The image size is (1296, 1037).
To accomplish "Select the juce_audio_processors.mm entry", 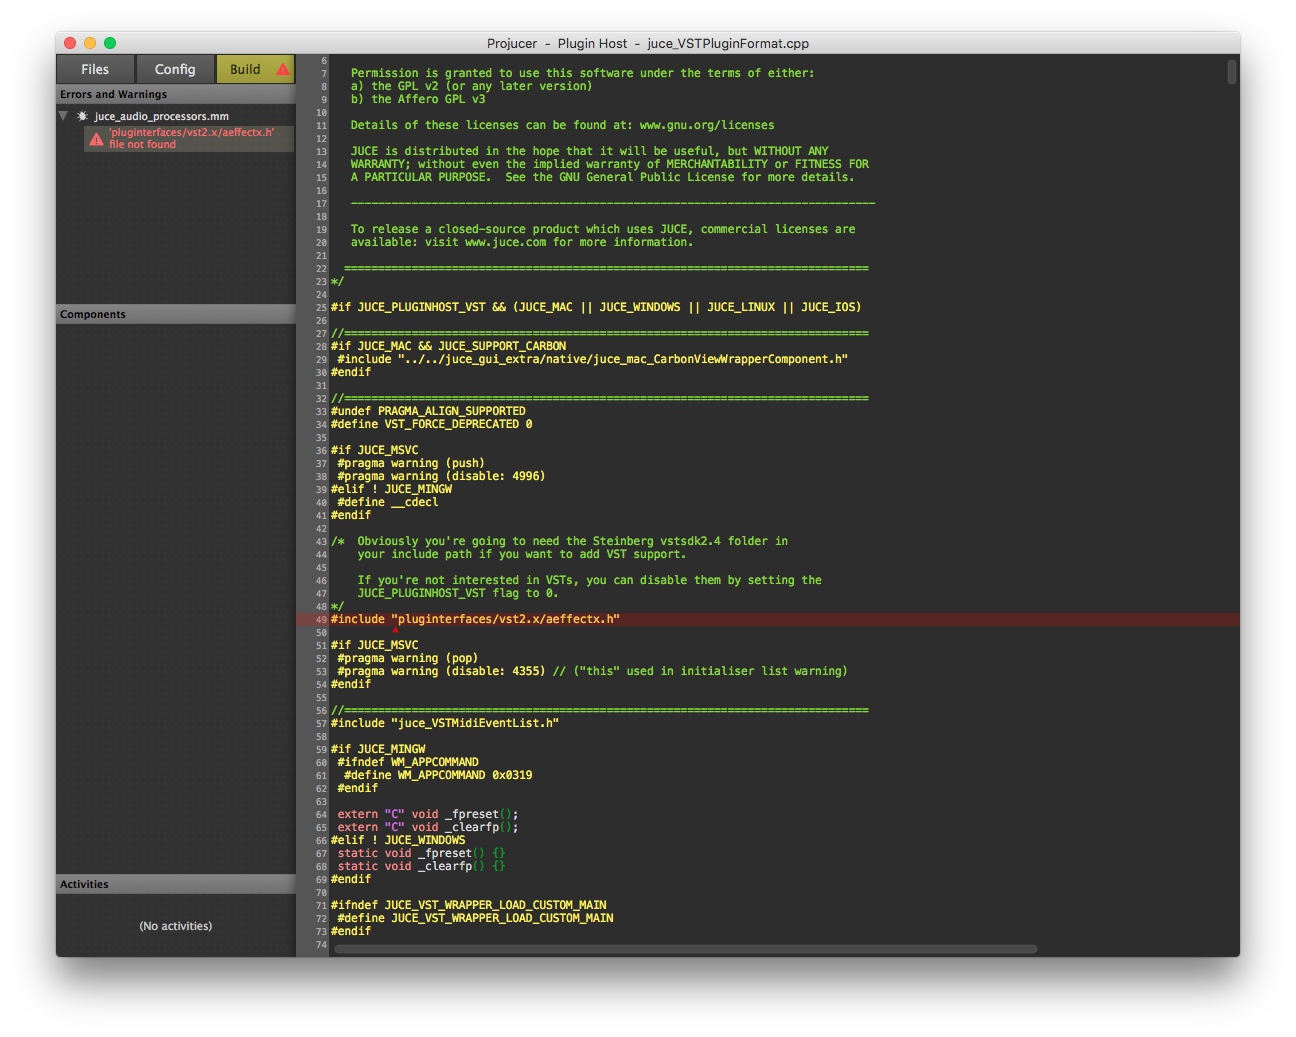I will coord(162,116).
